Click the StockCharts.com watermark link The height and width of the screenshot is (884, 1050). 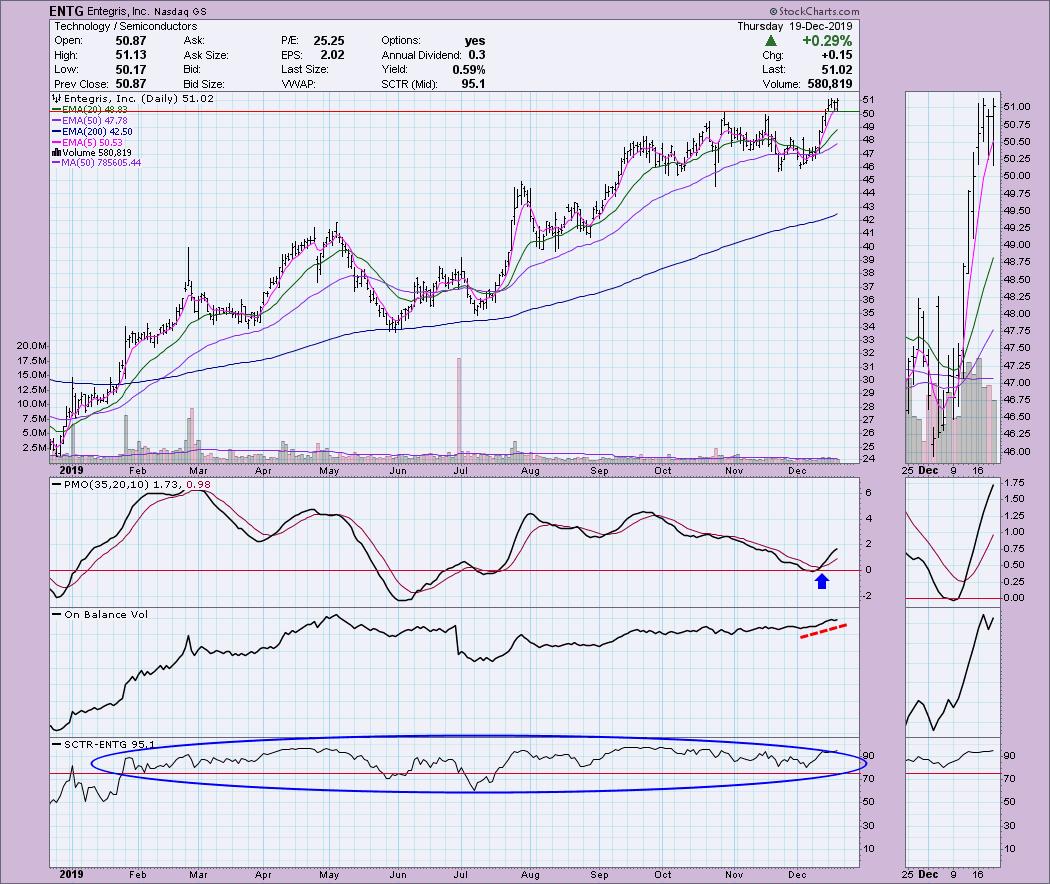coord(814,11)
